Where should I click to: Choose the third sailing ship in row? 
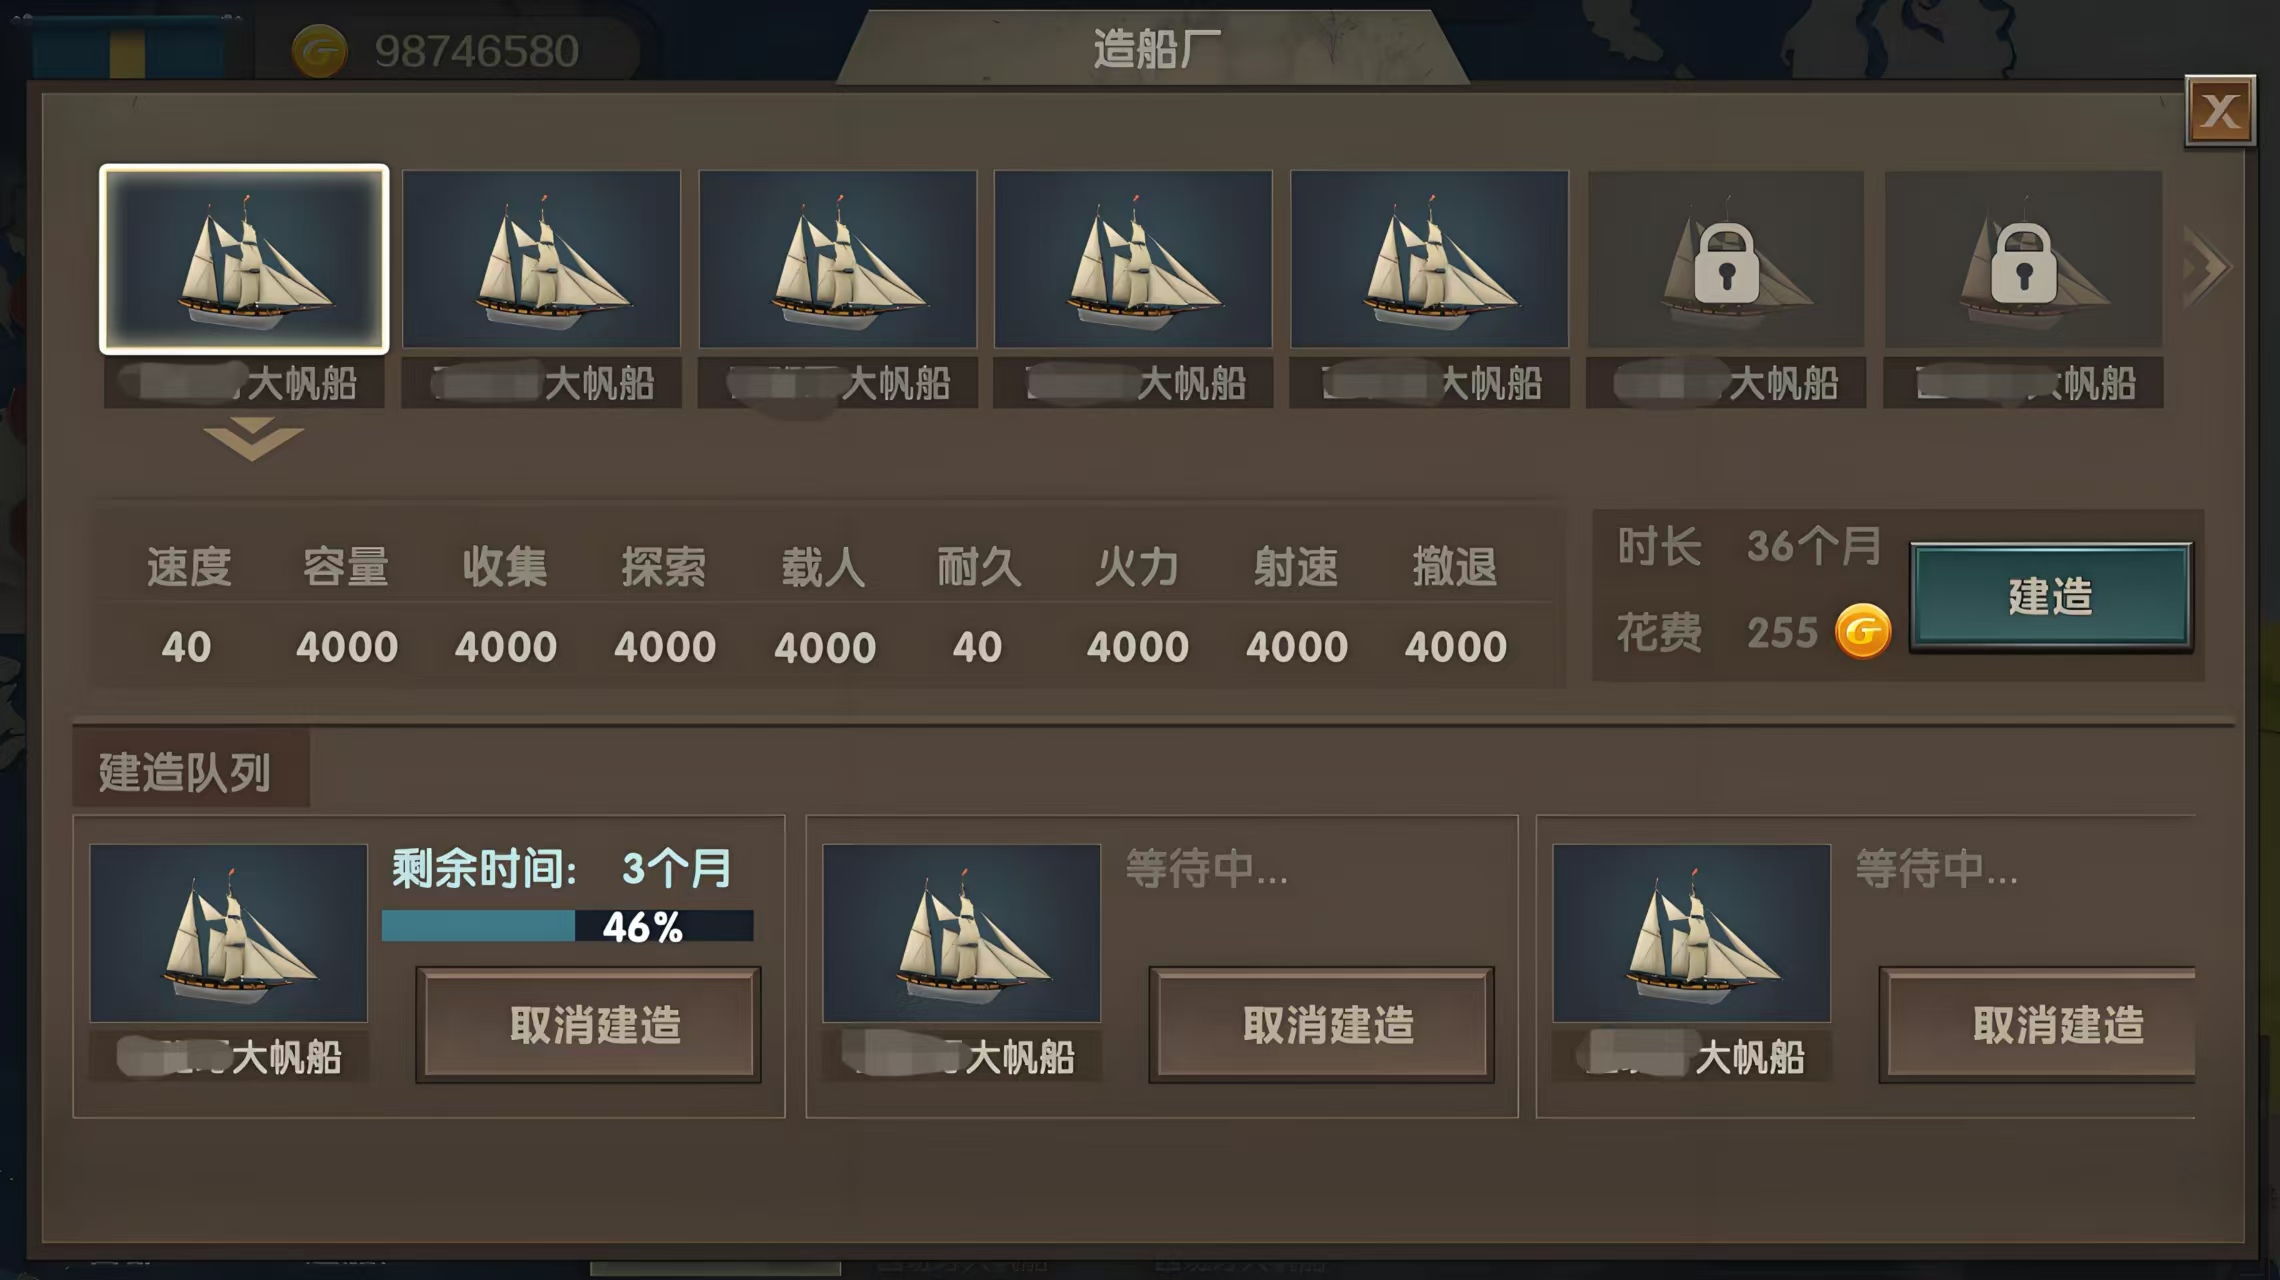[837, 259]
